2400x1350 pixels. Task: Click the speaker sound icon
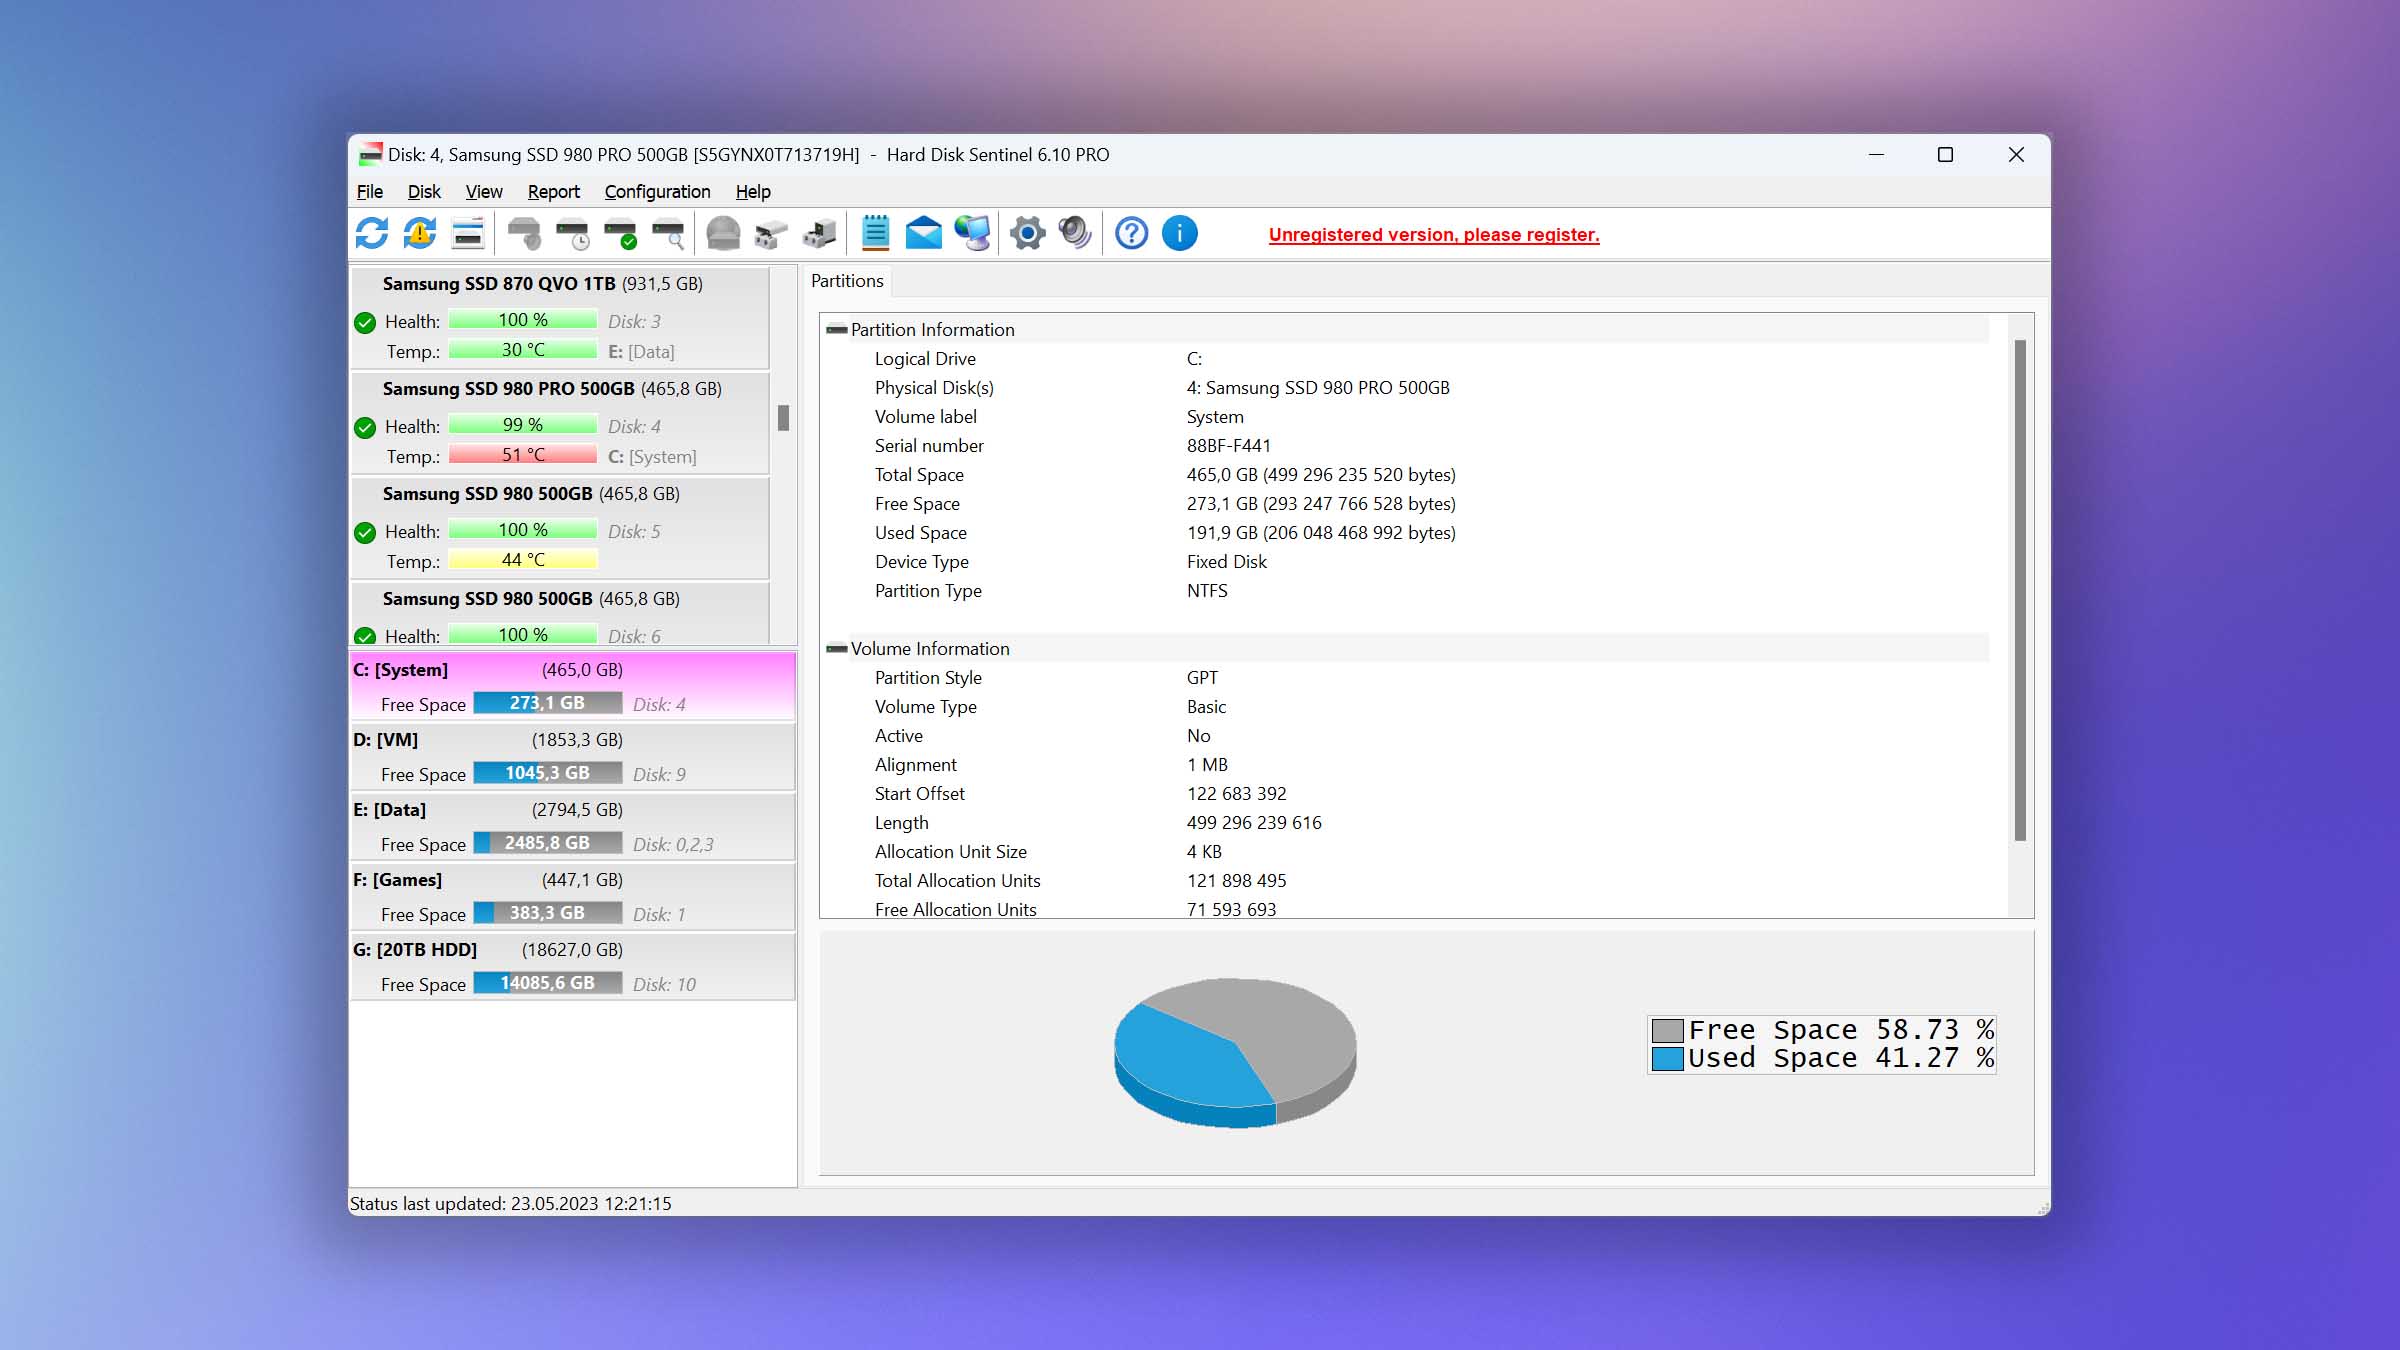(1075, 234)
